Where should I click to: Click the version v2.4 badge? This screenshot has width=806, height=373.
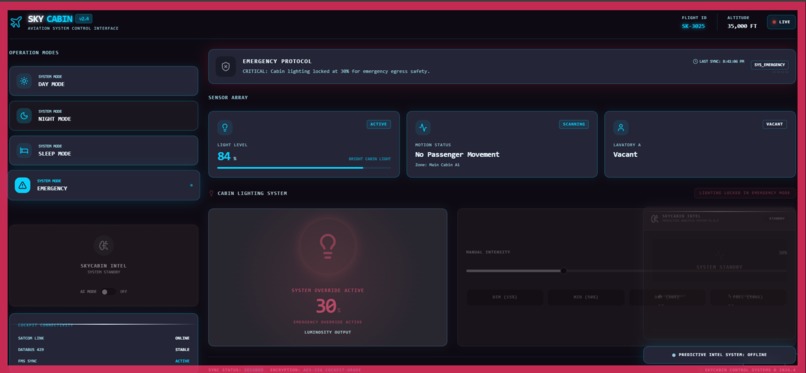83,19
